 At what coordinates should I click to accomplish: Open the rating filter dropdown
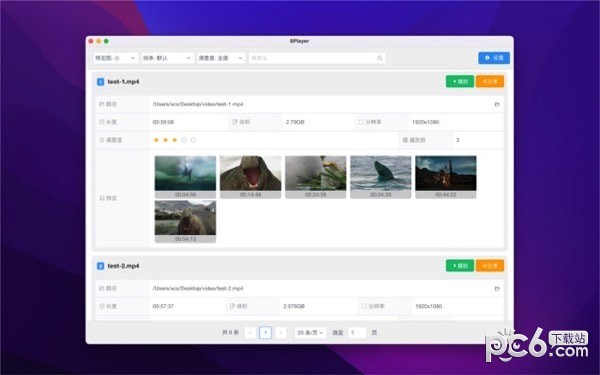pyautogui.click(x=220, y=58)
